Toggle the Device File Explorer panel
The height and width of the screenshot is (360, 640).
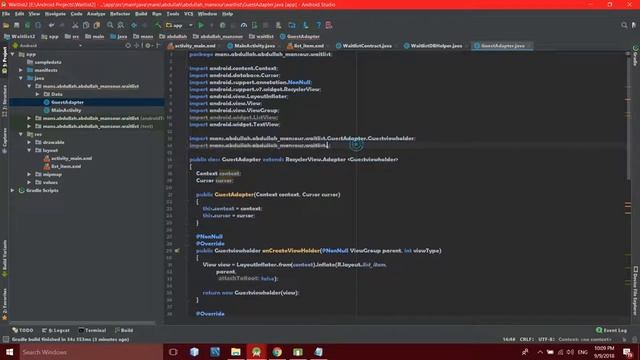tap(636, 291)
